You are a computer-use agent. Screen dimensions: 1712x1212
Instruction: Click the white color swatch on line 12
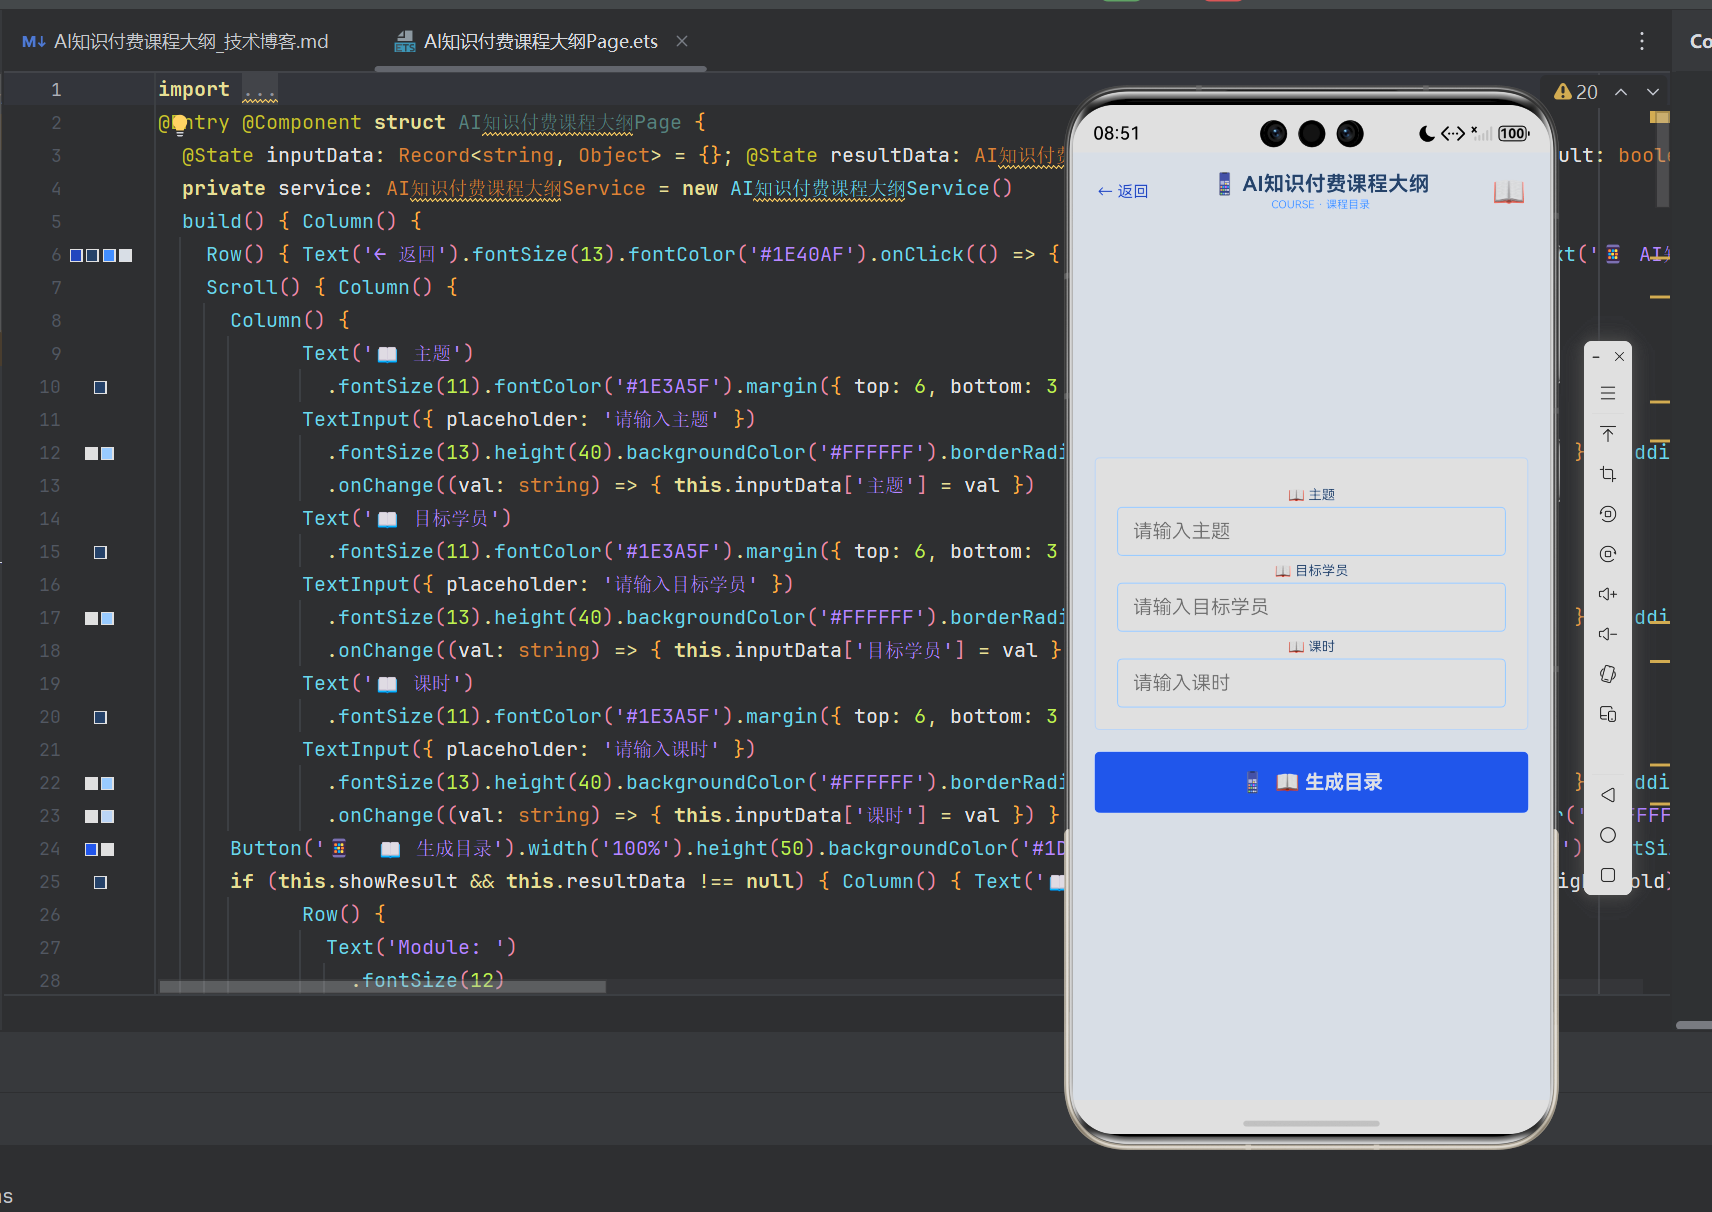point(92,453)
